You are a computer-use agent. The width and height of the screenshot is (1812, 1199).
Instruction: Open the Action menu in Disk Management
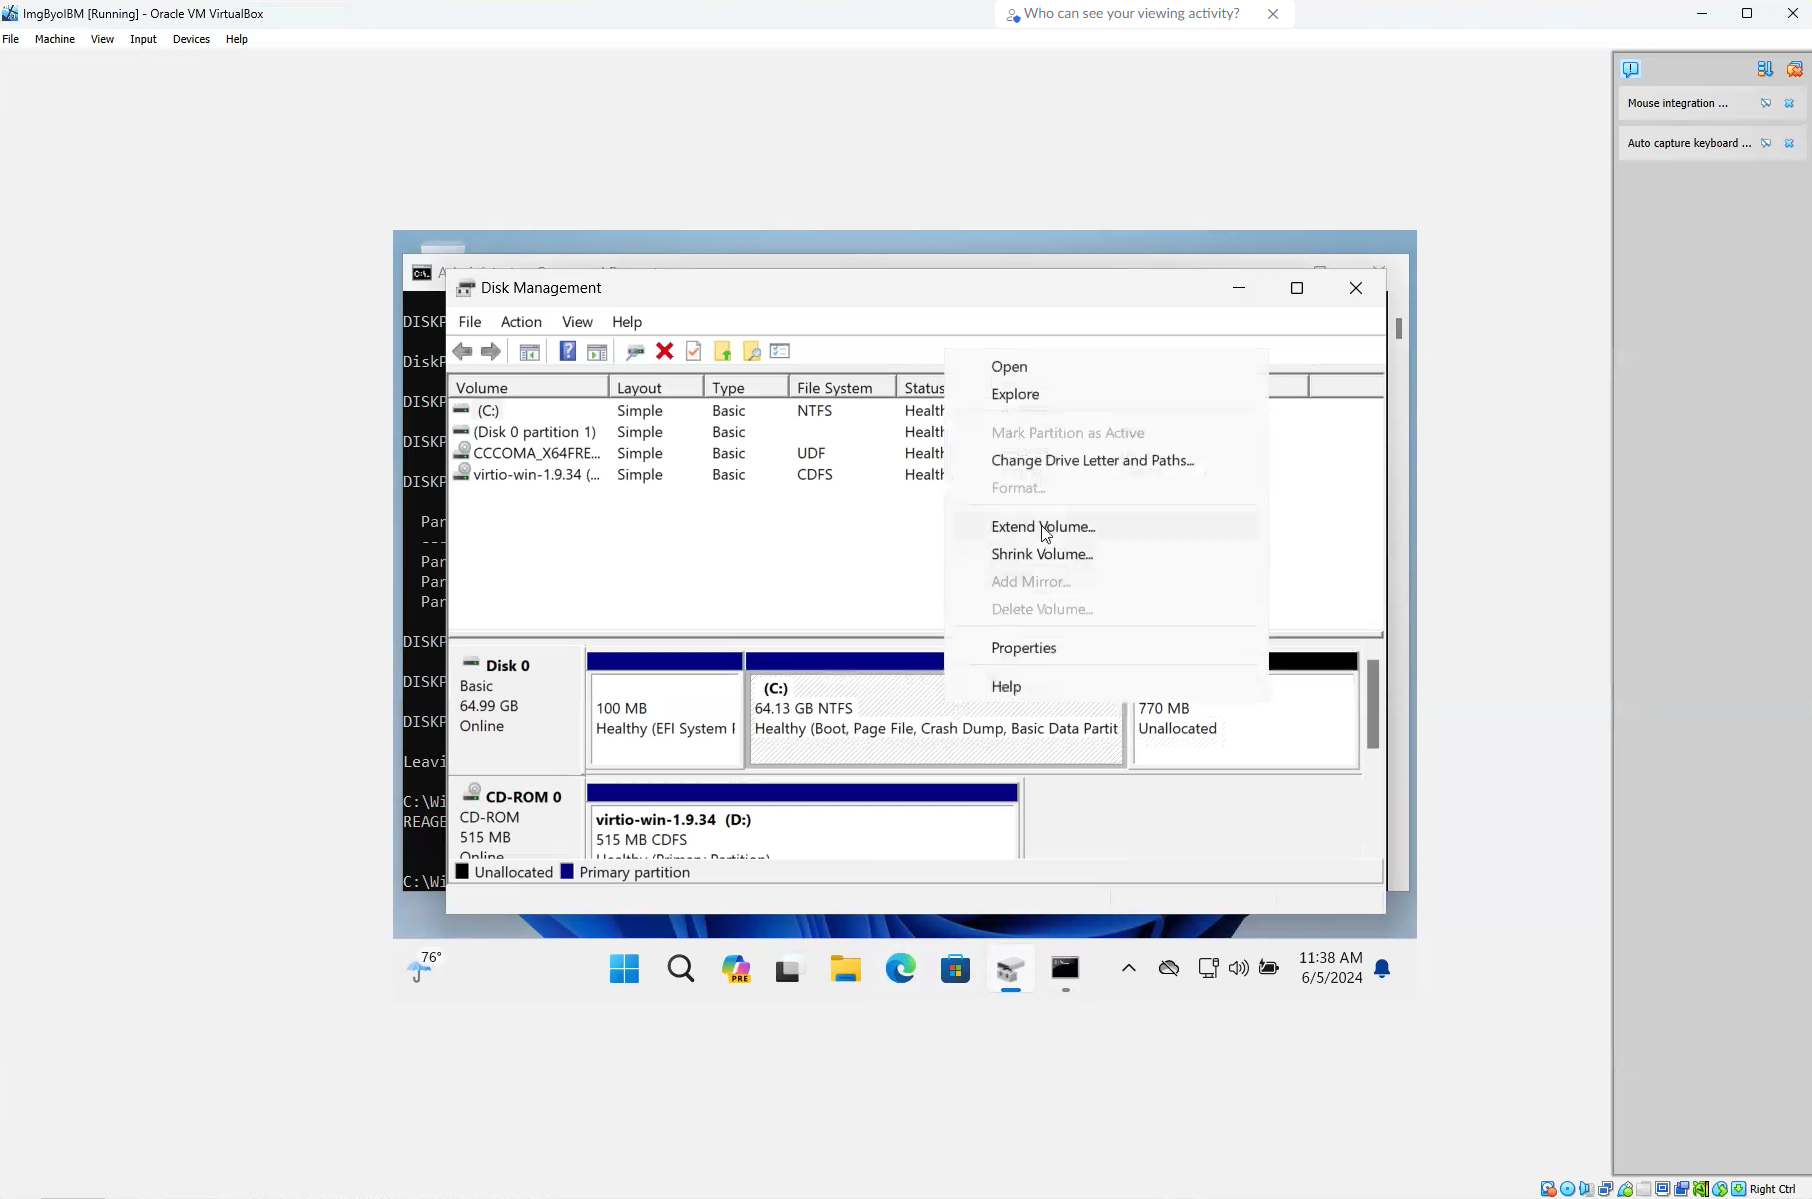pyautogui.click(x=521, y=322)
